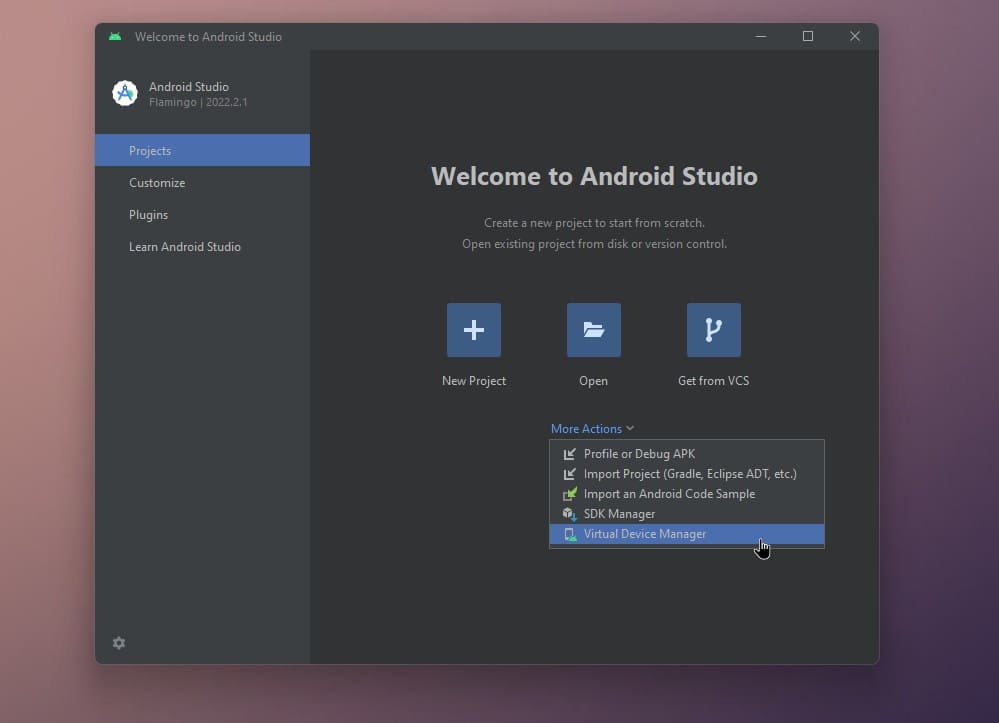This screenshot has height=723, width=999.
Task: Minimize the Android Studio window
Action: coord(761,36)
